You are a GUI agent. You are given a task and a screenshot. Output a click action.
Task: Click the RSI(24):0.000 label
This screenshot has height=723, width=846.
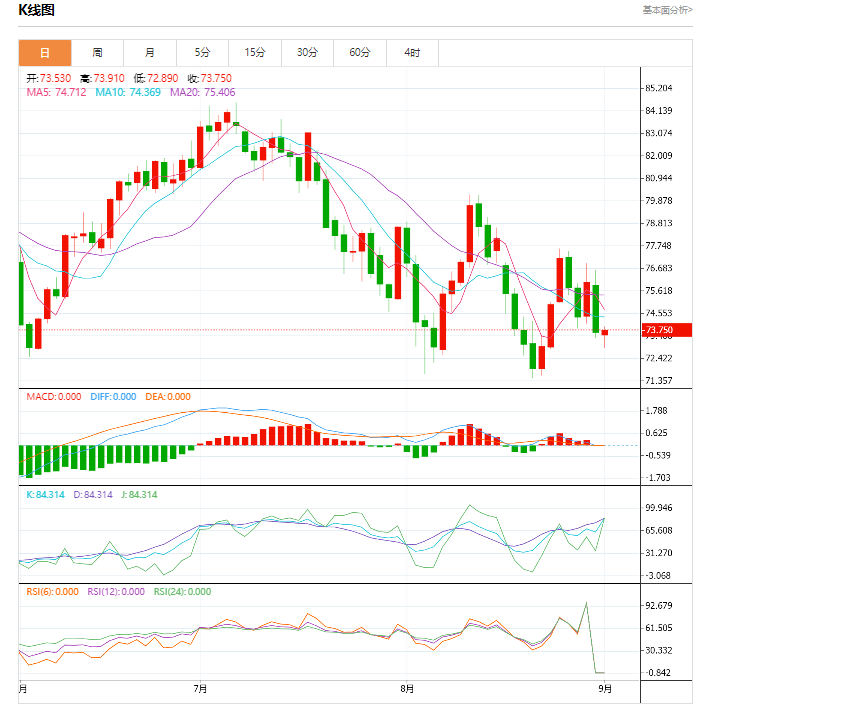[x=182, y=592]
